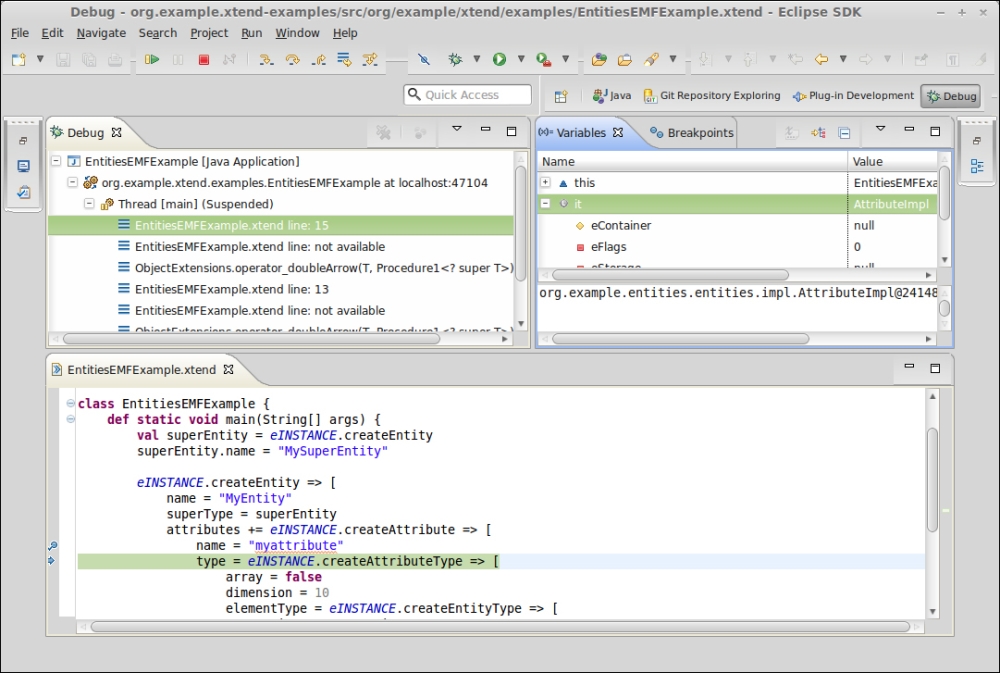Image resolution: width=1000 pixels, height=673 pixels.
Task: Open the Navigate menu
Action: tap(103, 33)
